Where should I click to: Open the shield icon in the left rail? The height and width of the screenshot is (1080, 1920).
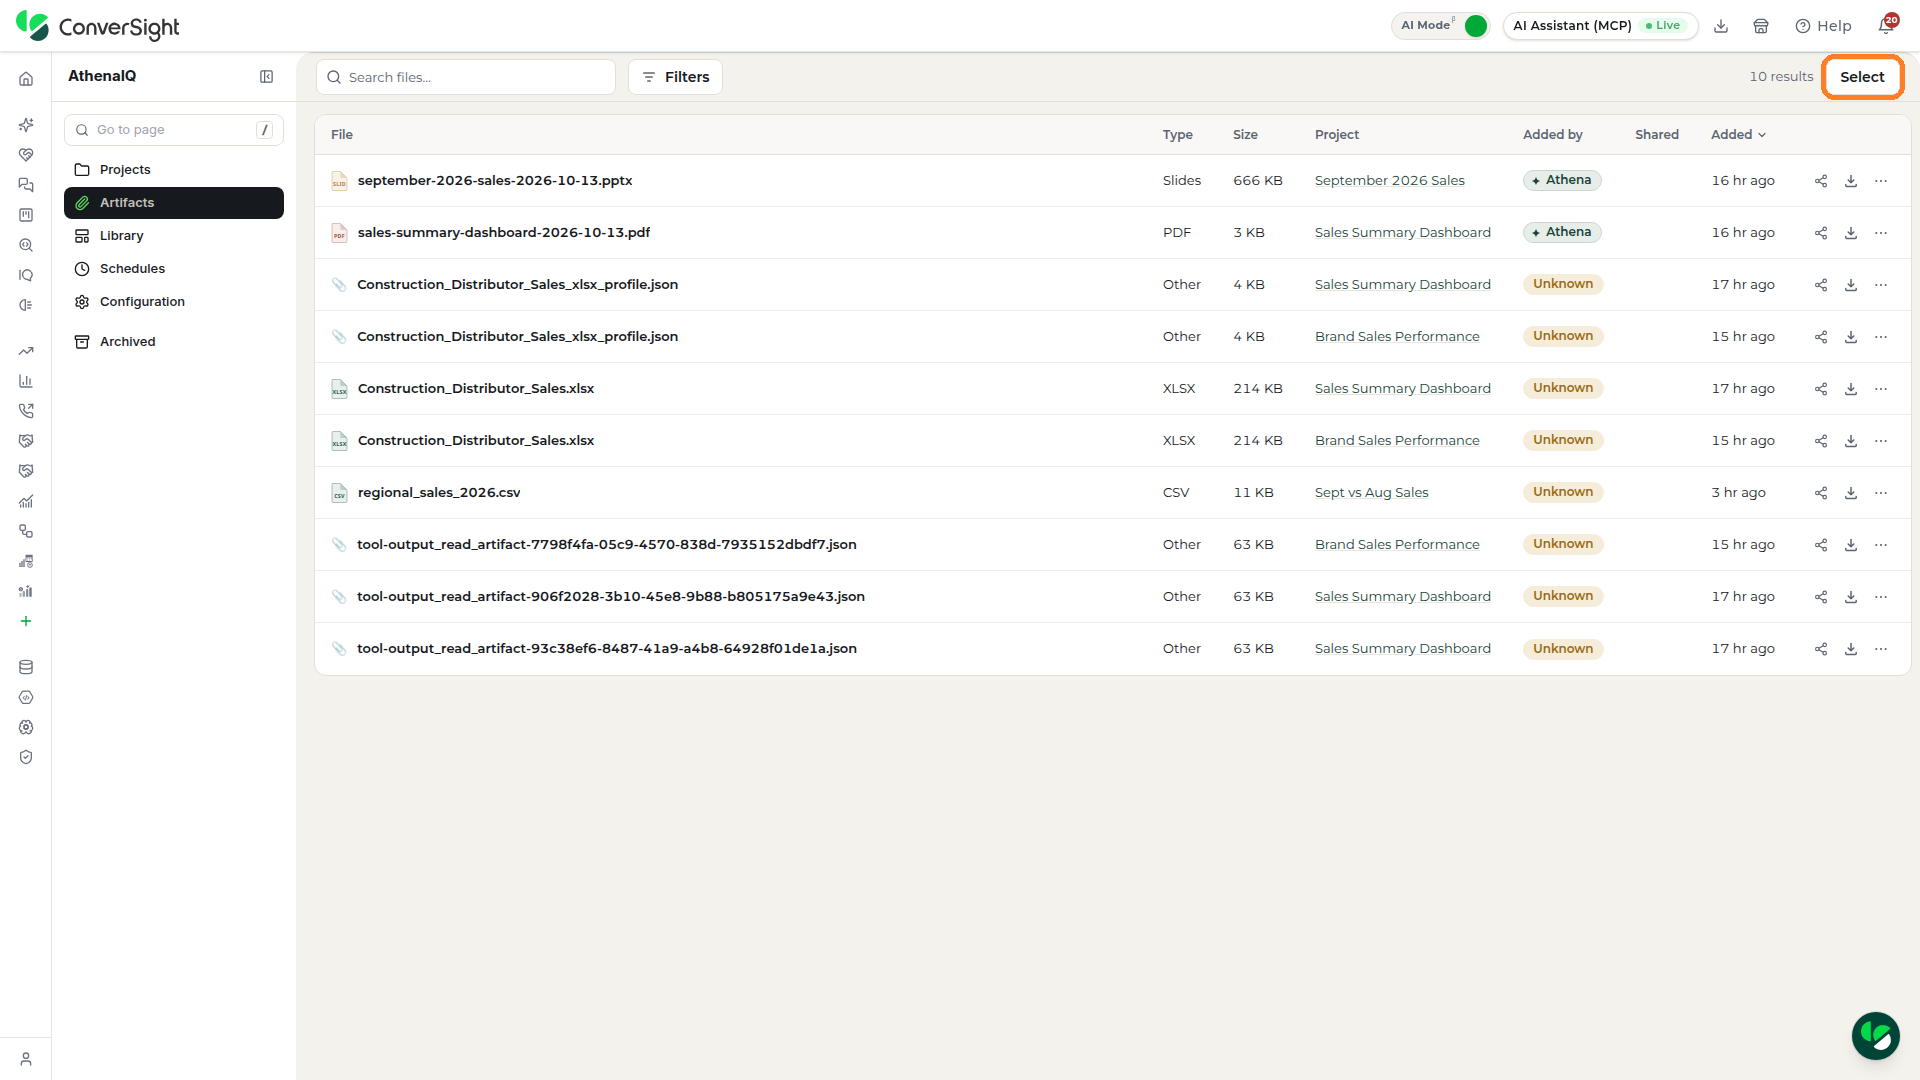pos(26,757)
